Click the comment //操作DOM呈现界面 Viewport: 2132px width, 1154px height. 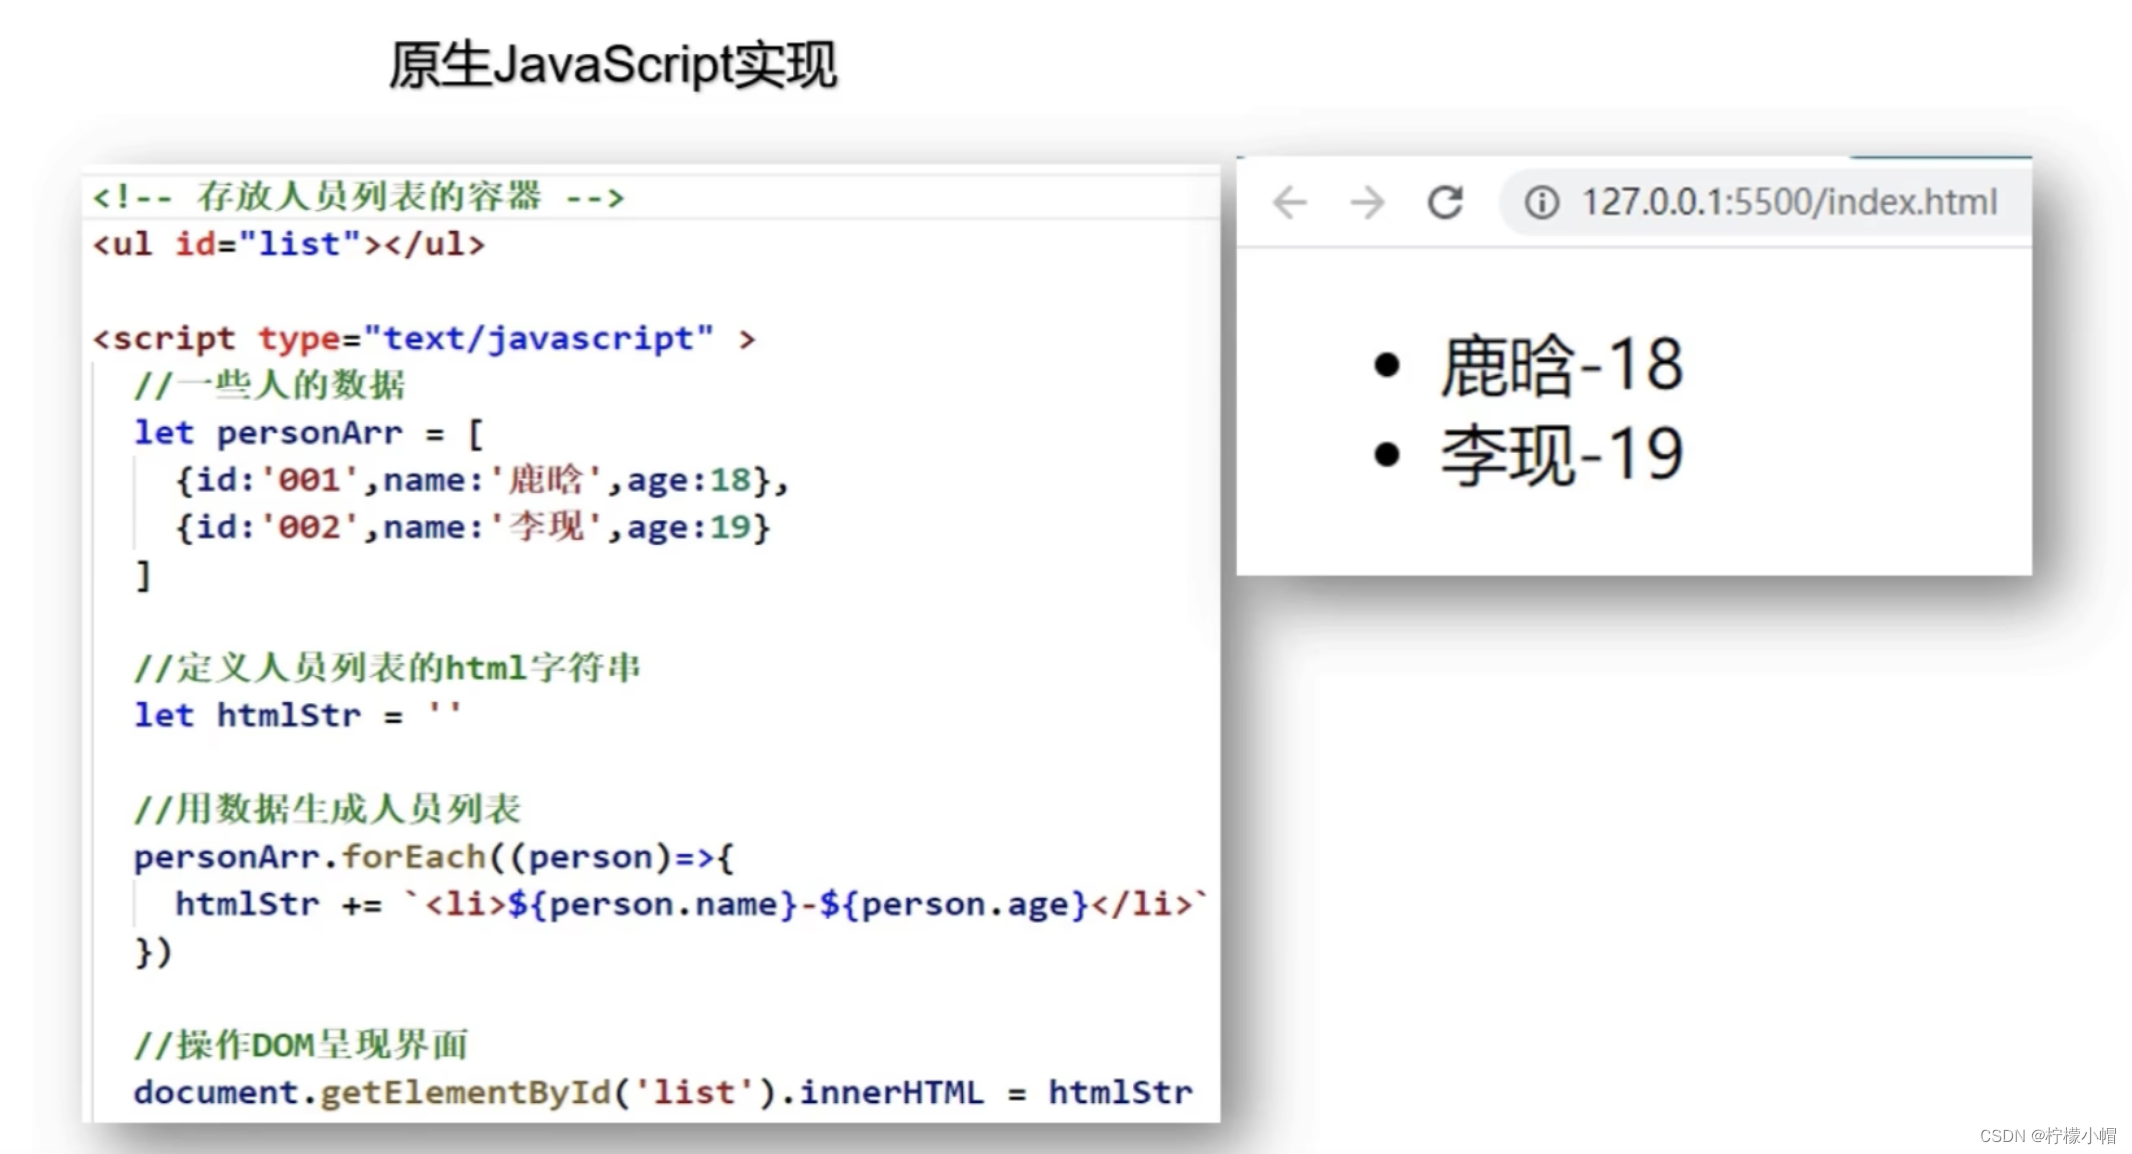(x=301, y=1045)
